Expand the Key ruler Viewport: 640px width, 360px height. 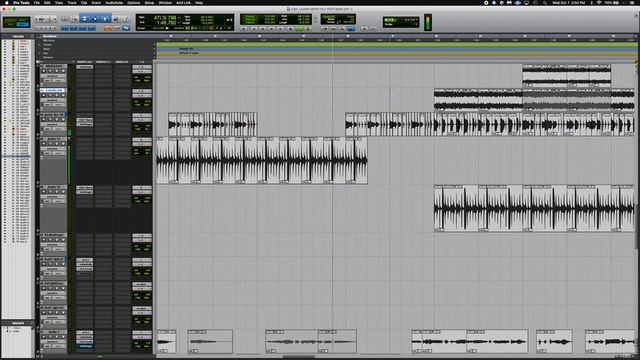40,53
